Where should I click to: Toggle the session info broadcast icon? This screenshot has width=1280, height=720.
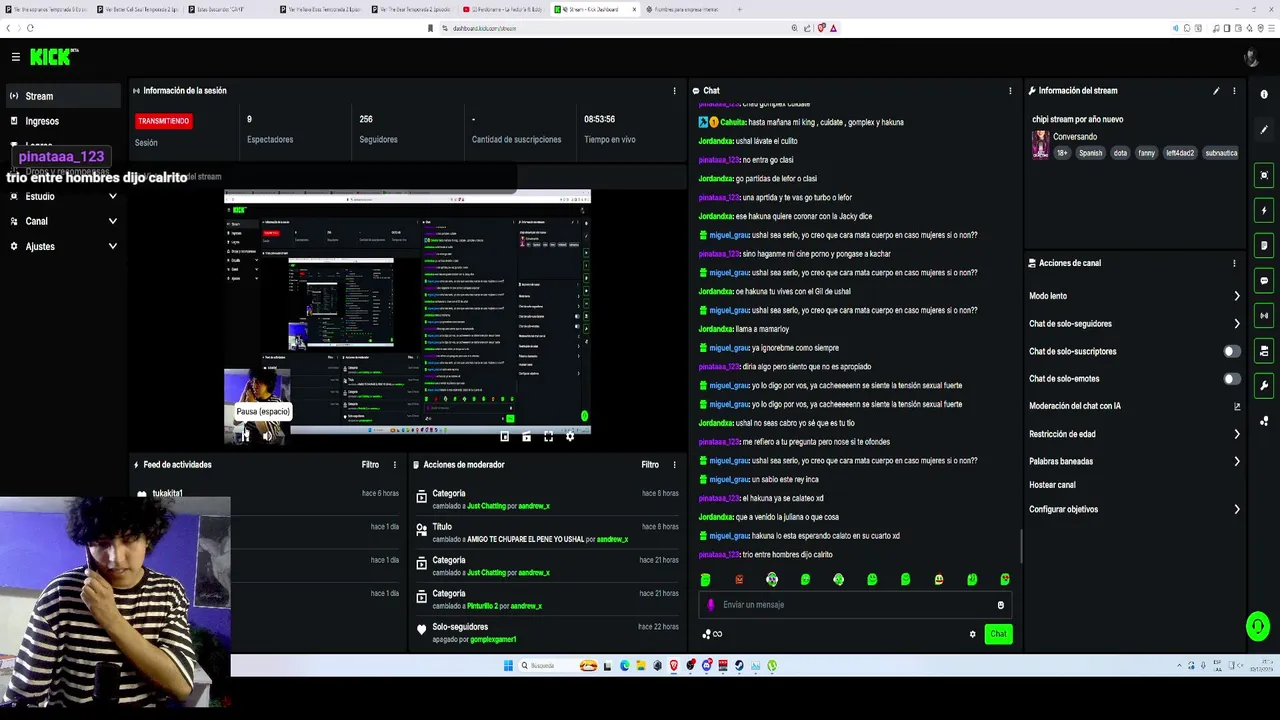1264,316
